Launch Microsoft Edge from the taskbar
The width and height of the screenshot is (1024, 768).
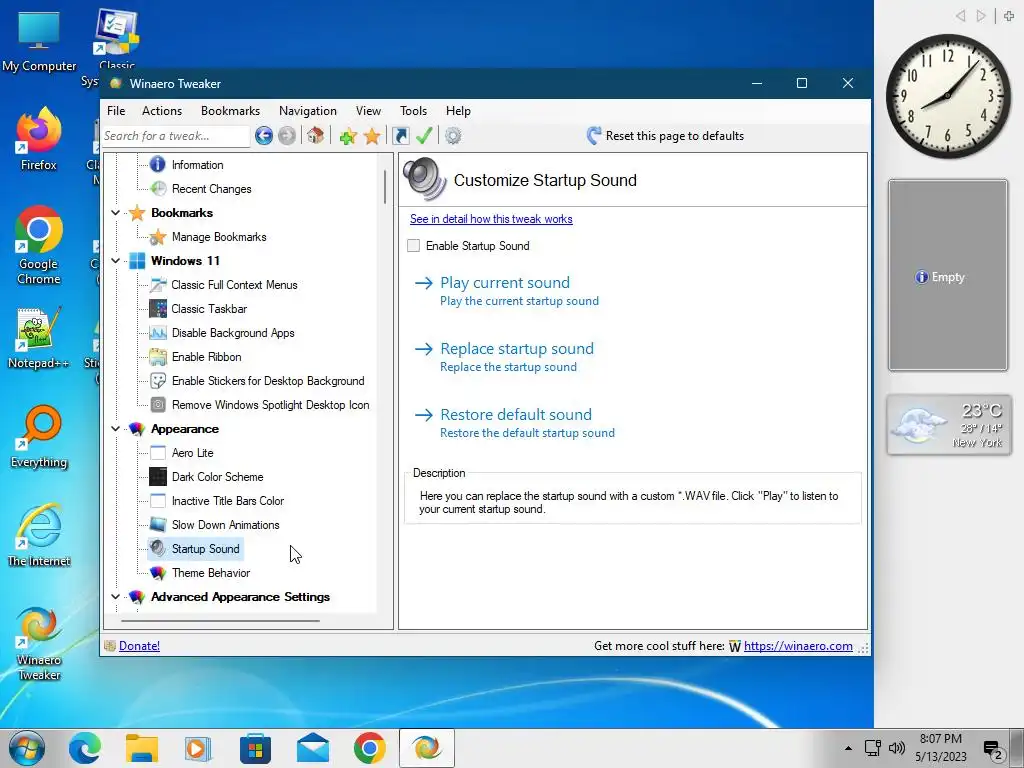[86, 748]
